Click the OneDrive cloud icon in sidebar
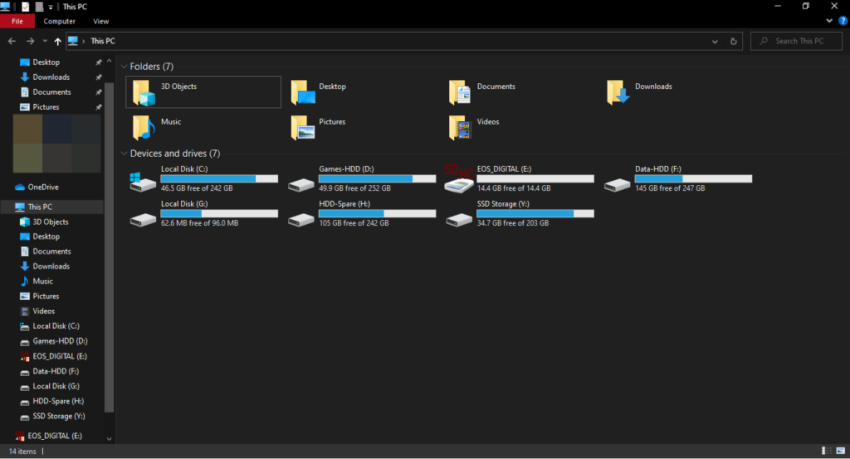The width and height of the screenshot is (850, 459). pos(20,187)
